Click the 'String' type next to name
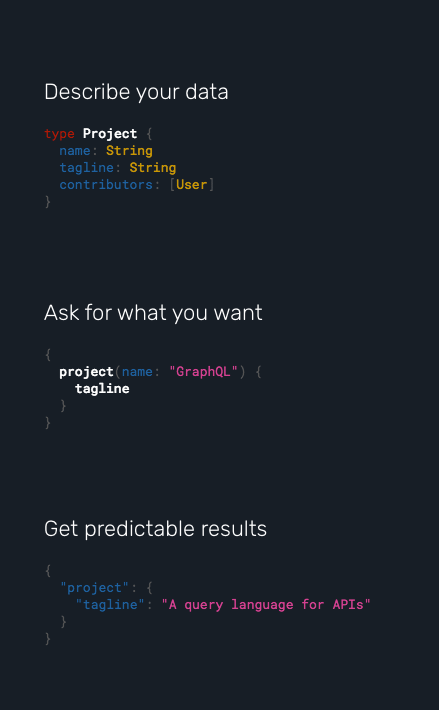Screen dimensions: 439x710 pyautogui.click(x=129, y=150)
